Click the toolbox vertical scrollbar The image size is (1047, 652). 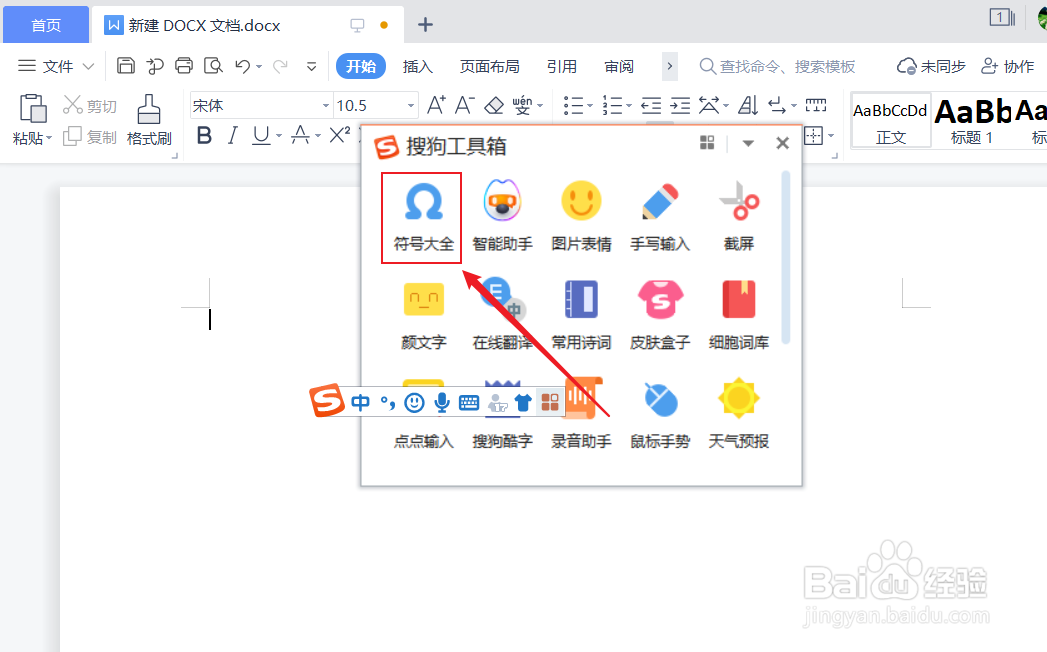786,257
